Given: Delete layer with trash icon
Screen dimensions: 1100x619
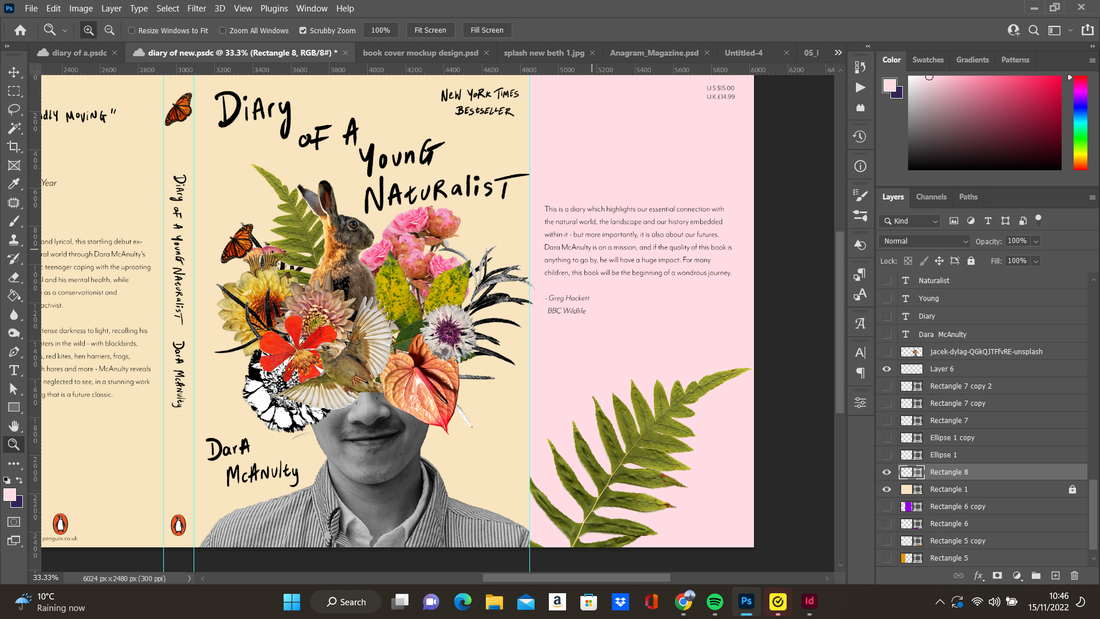Looking at the screenshot, I should coord(1074,575).
